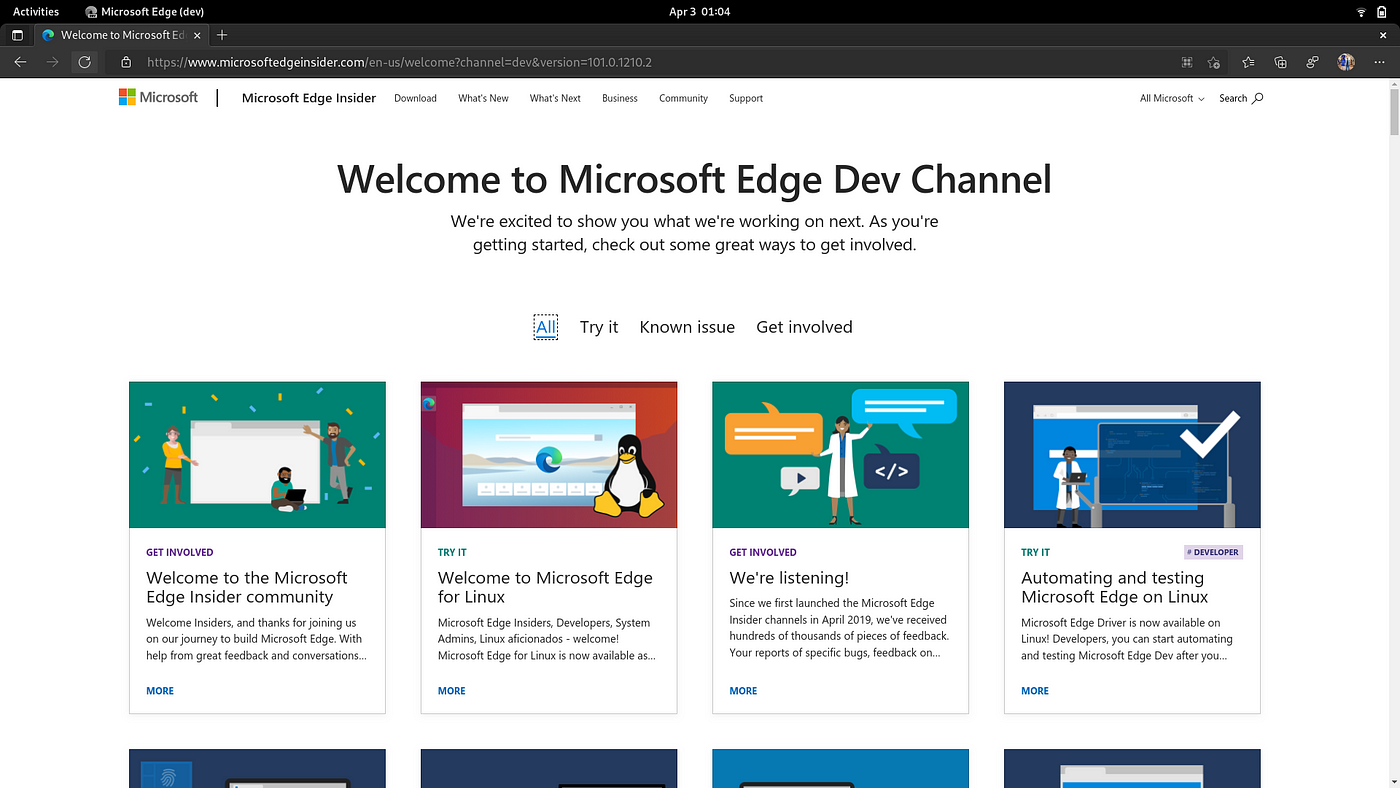1400x788 pixels.
Task: Open the Community menu item
Action: point(683,98)
